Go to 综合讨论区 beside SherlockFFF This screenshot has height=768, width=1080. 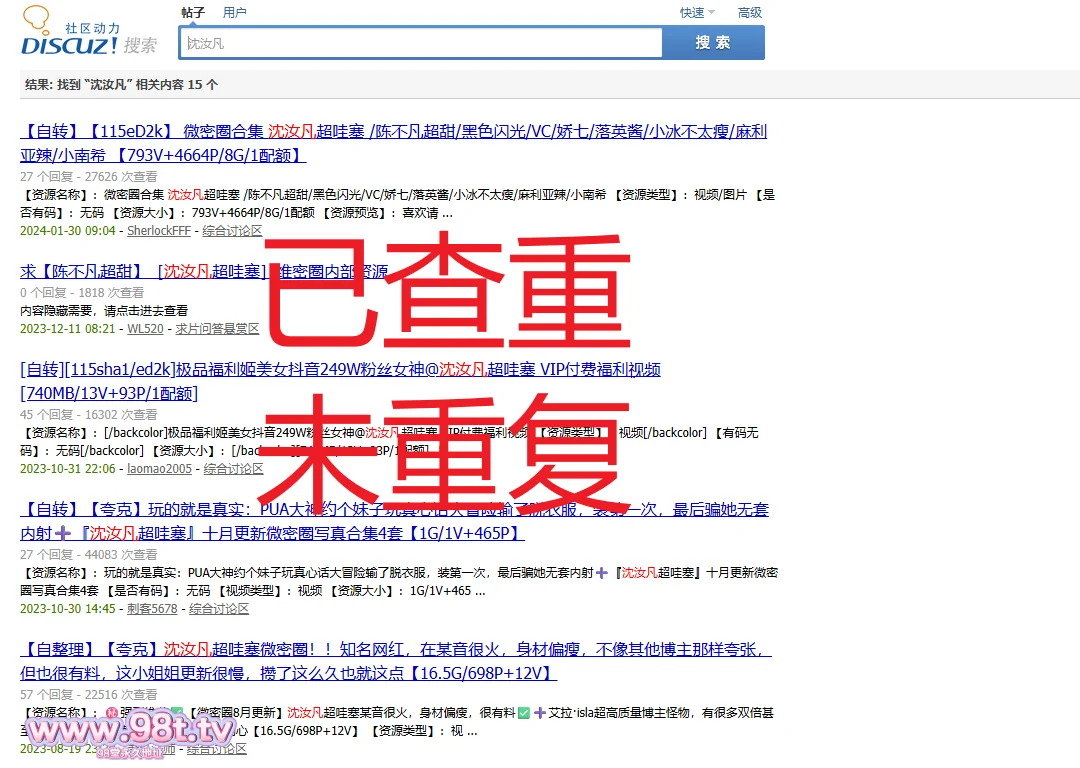232,231
